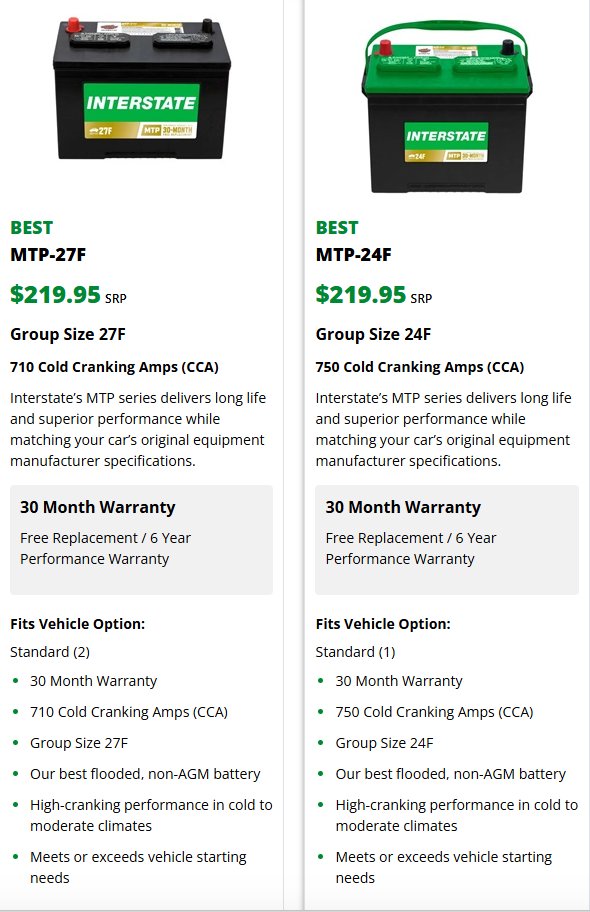Click Standard (2) vehicle option
The height and width of the screenshot is (912, 590).
(50, 652)
